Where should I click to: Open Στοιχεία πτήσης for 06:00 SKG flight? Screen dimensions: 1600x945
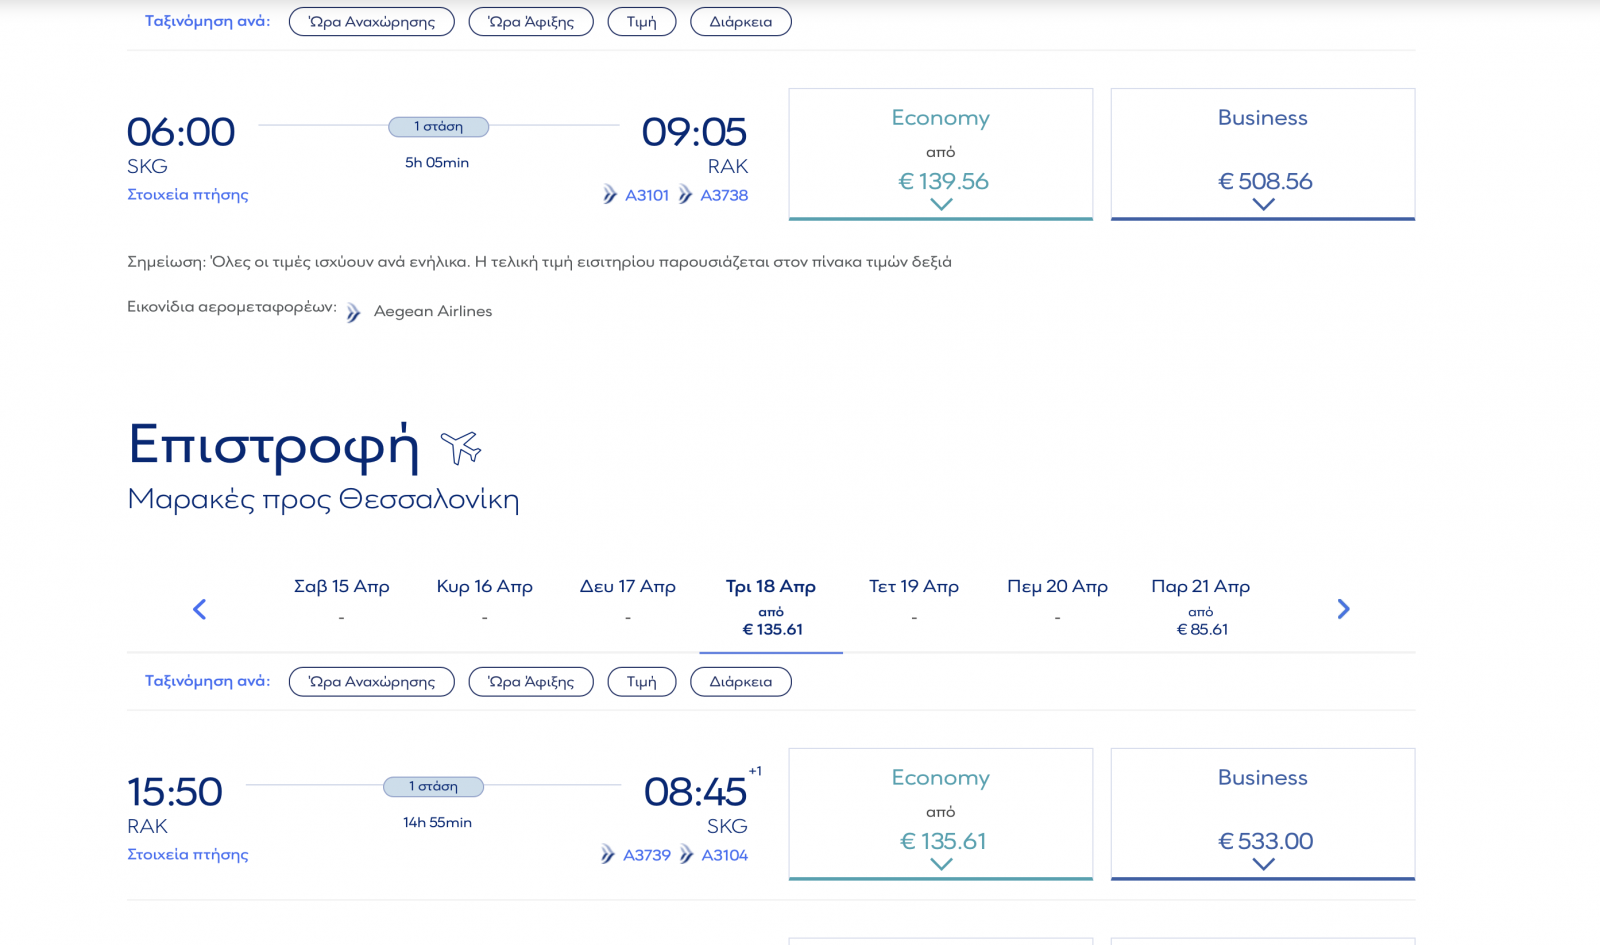click(187, 195)
